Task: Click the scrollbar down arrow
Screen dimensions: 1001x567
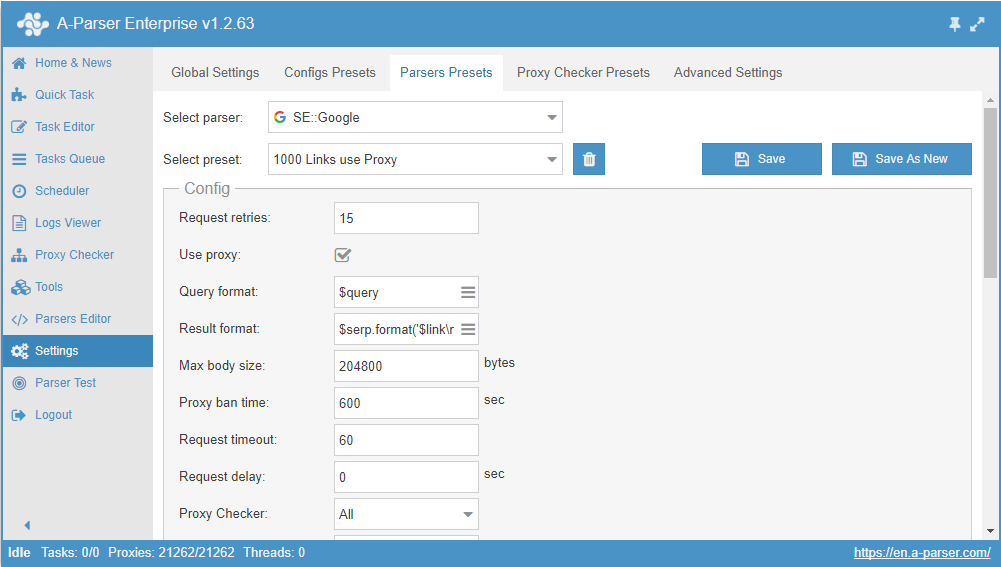Action: coord(990,531)
